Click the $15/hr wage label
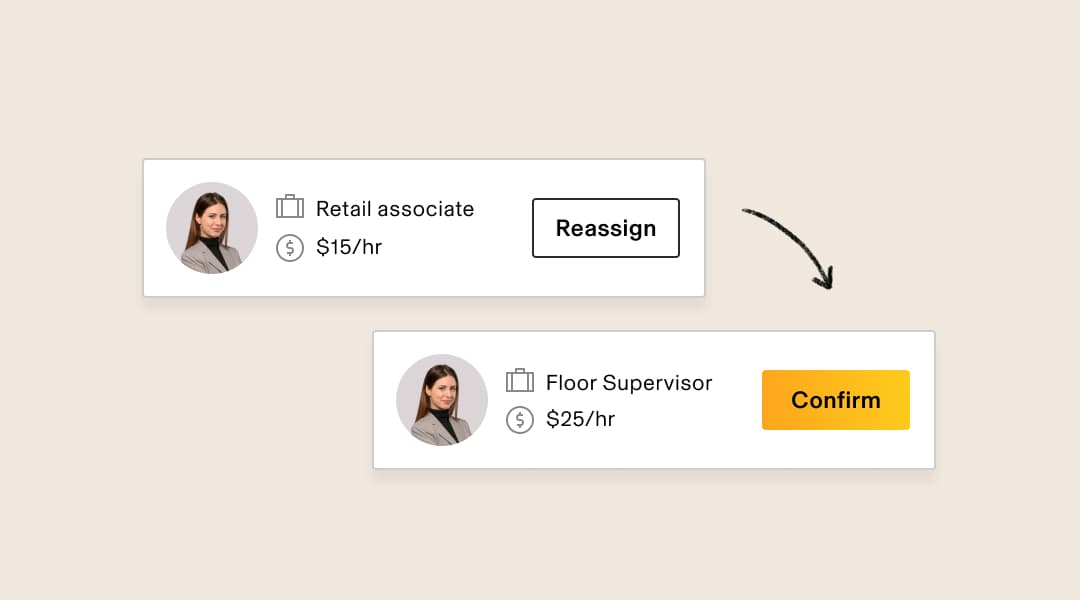The height and width of the screenshot is (600, 1080). click(x=349, y=247)
